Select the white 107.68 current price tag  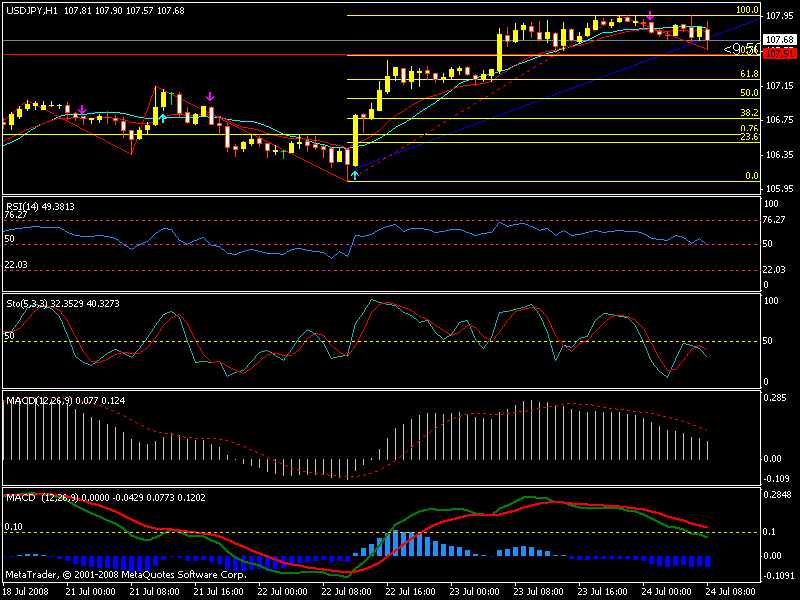(x=780, y=39)
